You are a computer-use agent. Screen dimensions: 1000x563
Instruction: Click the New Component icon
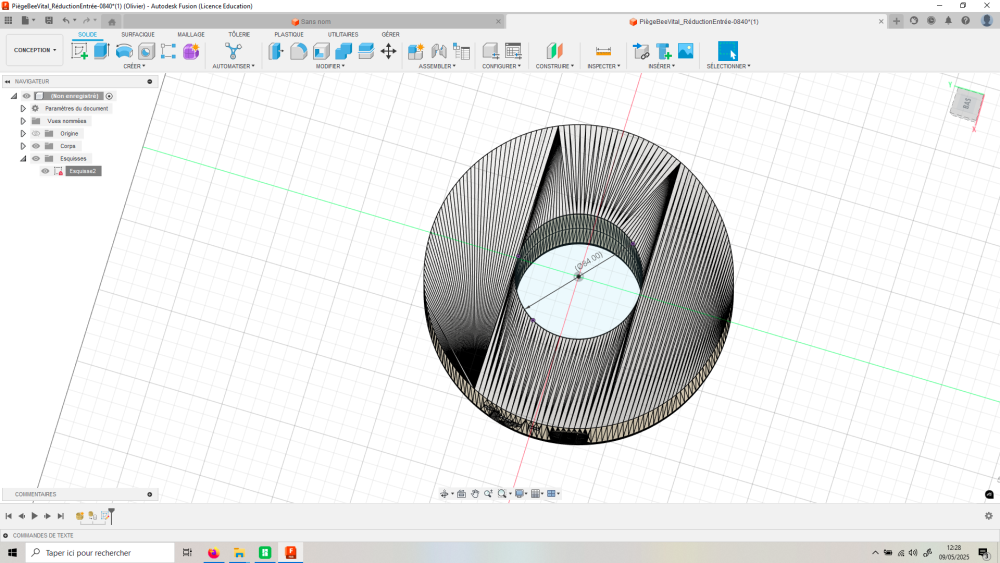(x=416, y=51)
